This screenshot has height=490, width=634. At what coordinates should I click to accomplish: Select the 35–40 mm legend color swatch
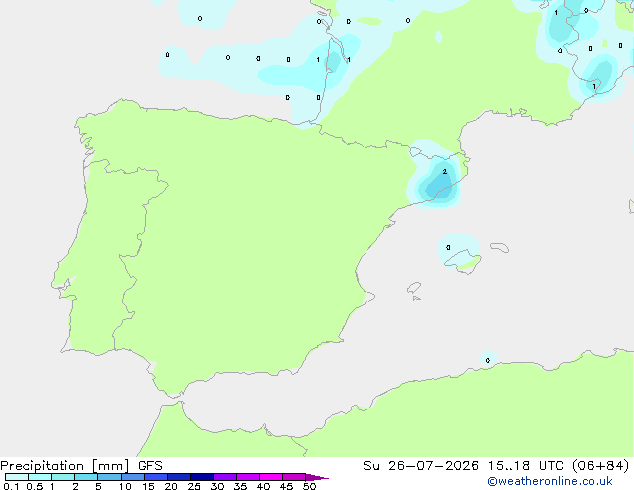pyautogui.click(x=248, y=477)
